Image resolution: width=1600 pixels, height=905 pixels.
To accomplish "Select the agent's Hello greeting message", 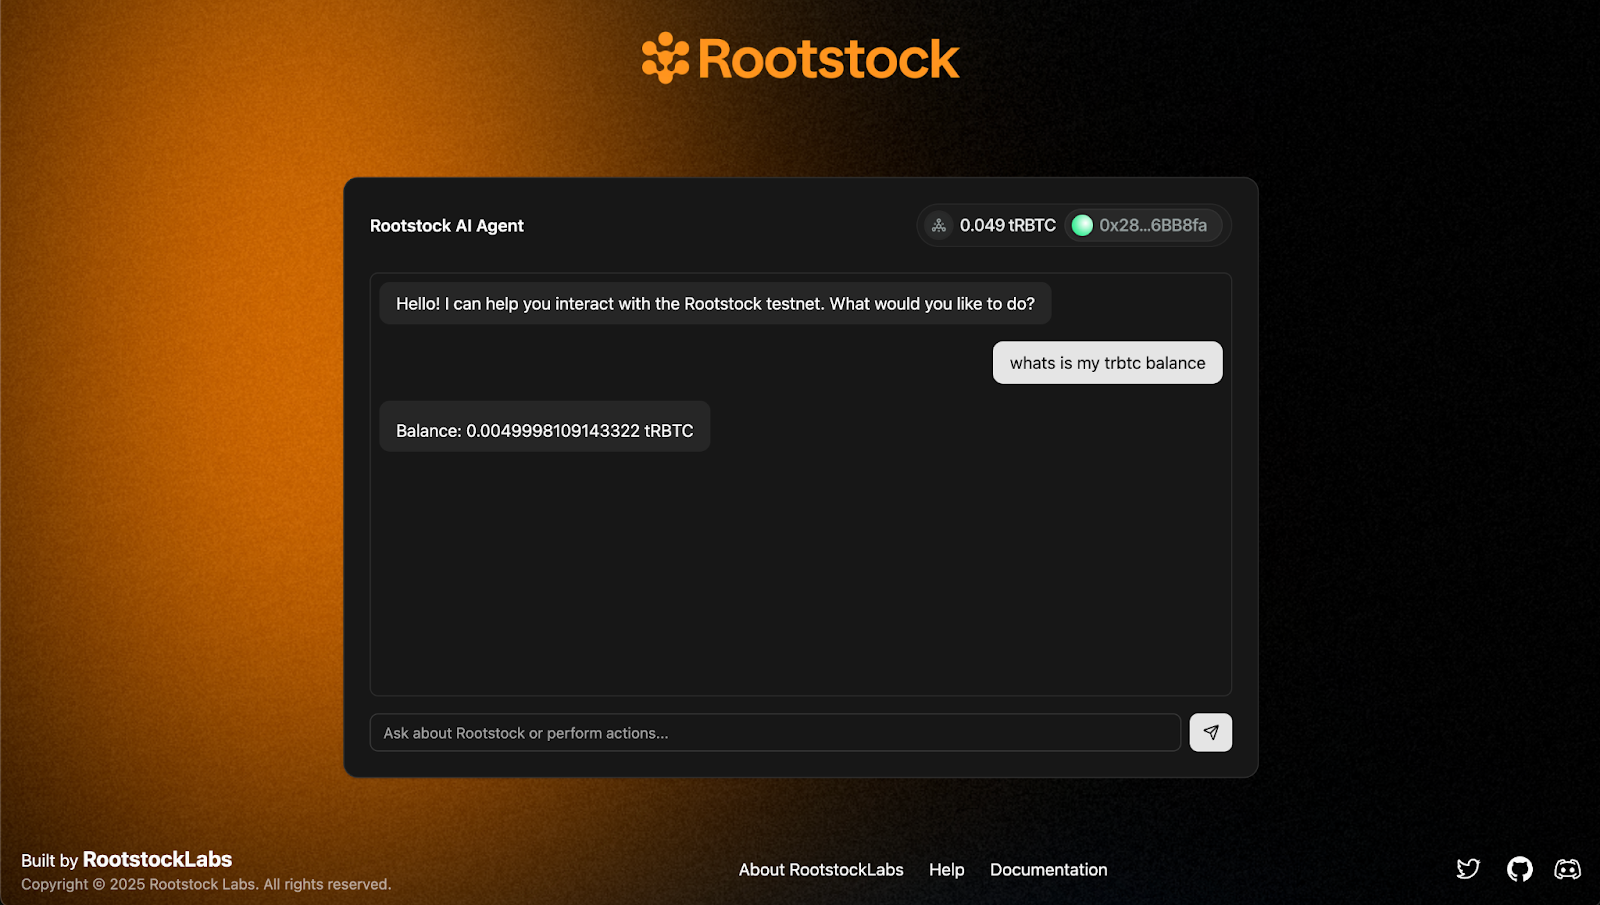I will (715, 304).
